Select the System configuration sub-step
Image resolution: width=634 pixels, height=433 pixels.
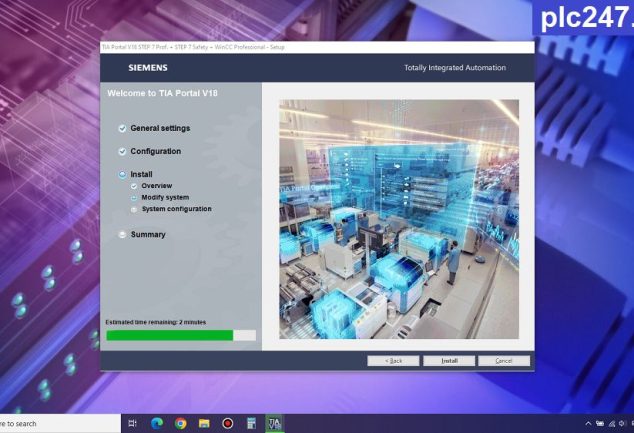coord(176,209)
